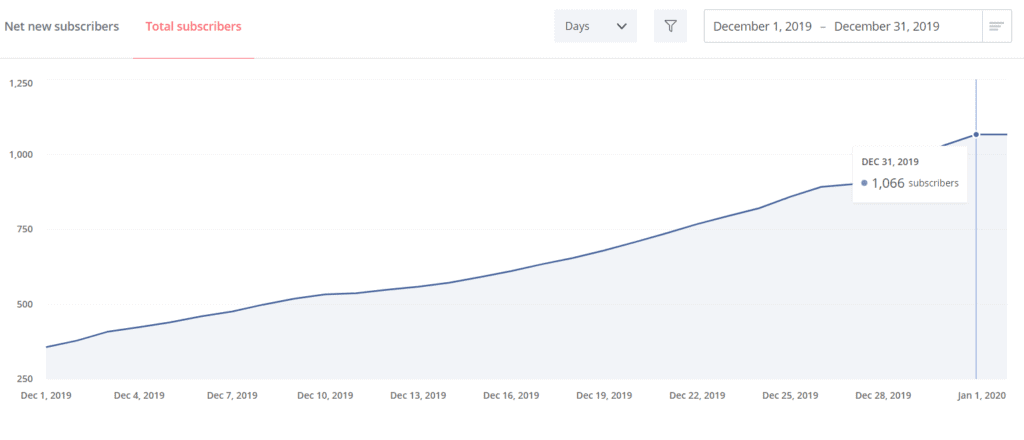Click the Dec 10, 2019 axis label
Viewport: 1024px width, 440px height.
325,396
